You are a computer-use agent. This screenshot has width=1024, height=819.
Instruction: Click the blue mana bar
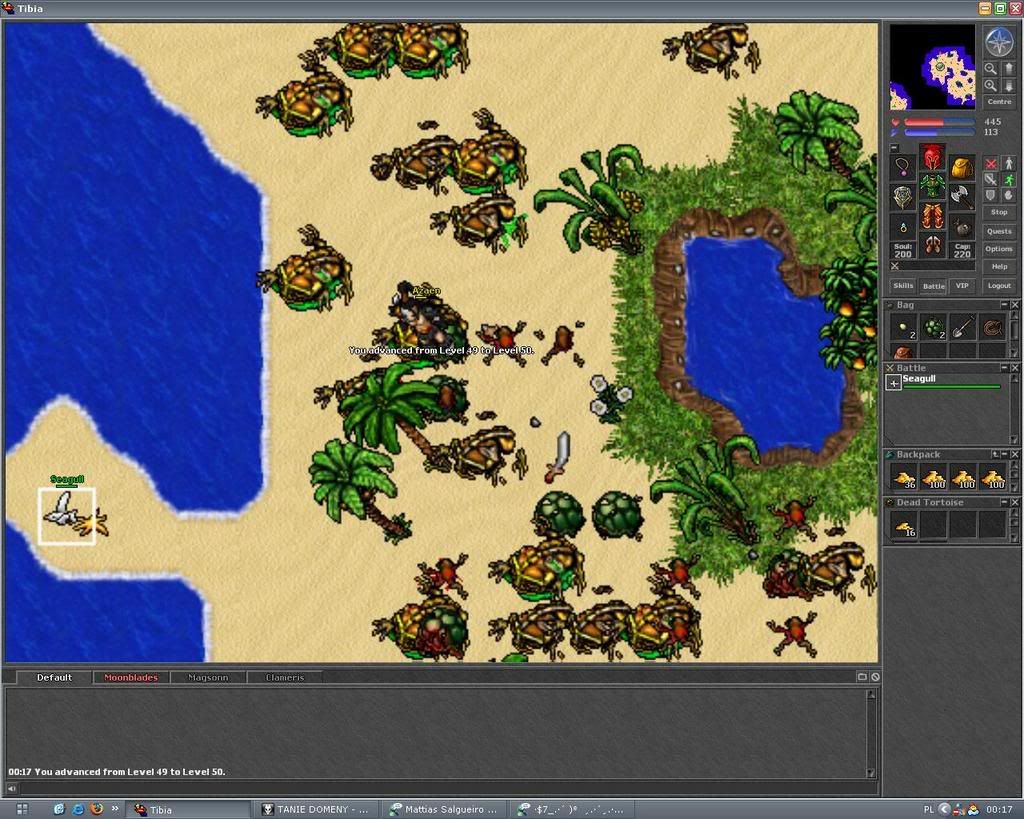[x=939, y=133]
